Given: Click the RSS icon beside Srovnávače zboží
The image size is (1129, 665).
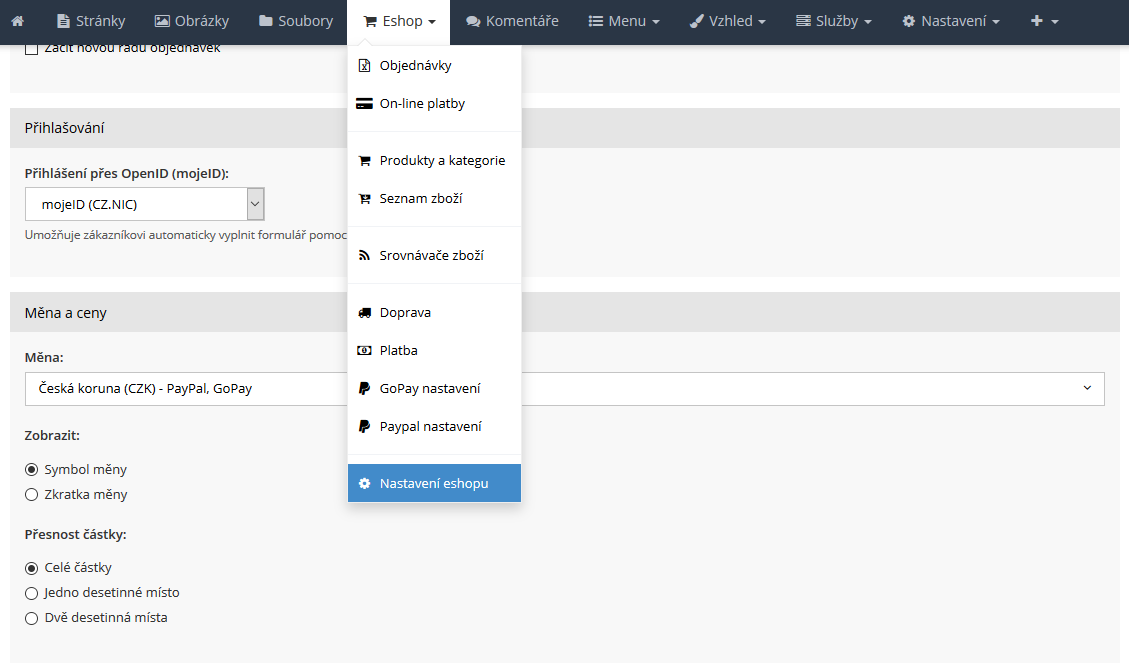Looking at the screenshot, I should point(364,256).
